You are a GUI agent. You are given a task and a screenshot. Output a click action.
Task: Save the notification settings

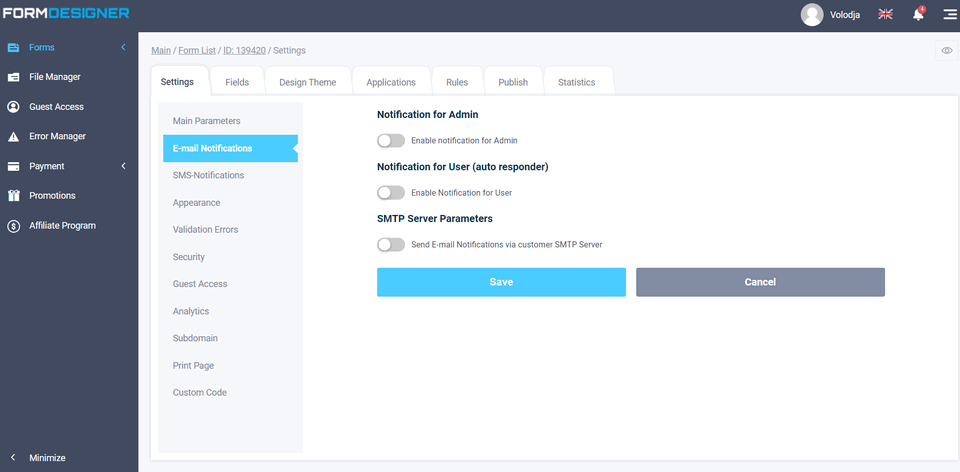(501, 282)
